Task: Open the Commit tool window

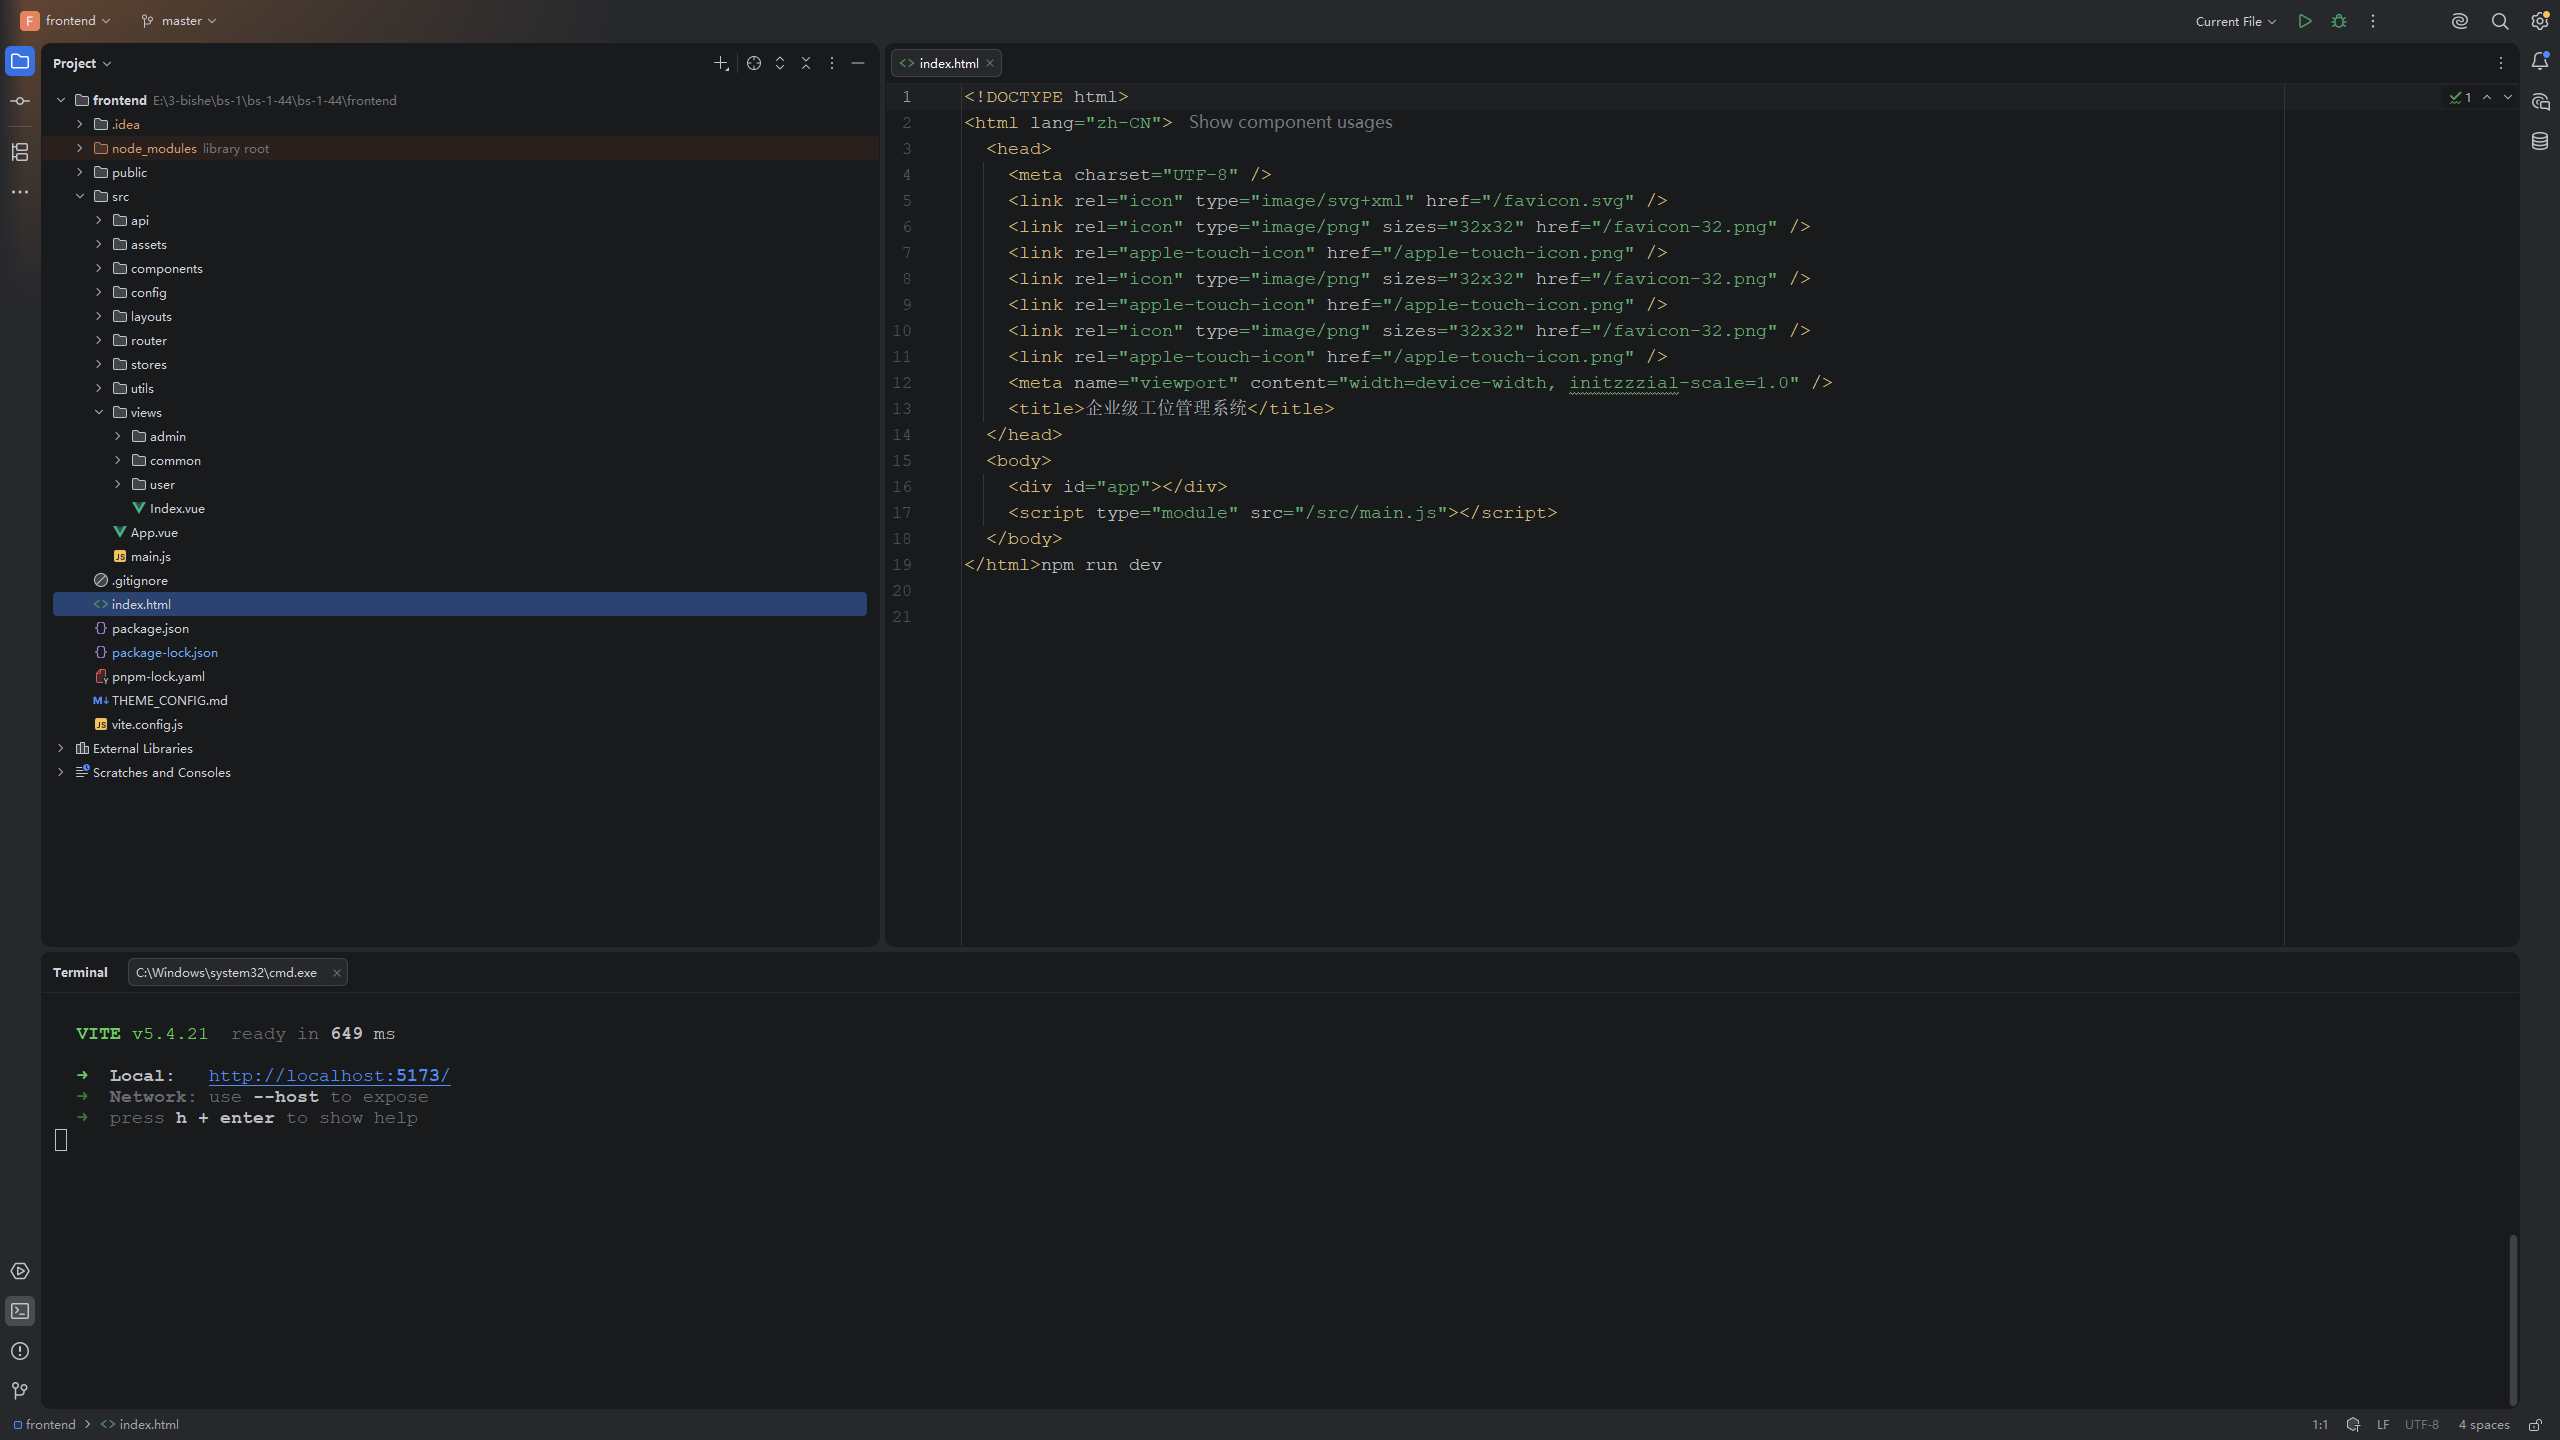Action: pyautogui.click(x=20, y=101)
